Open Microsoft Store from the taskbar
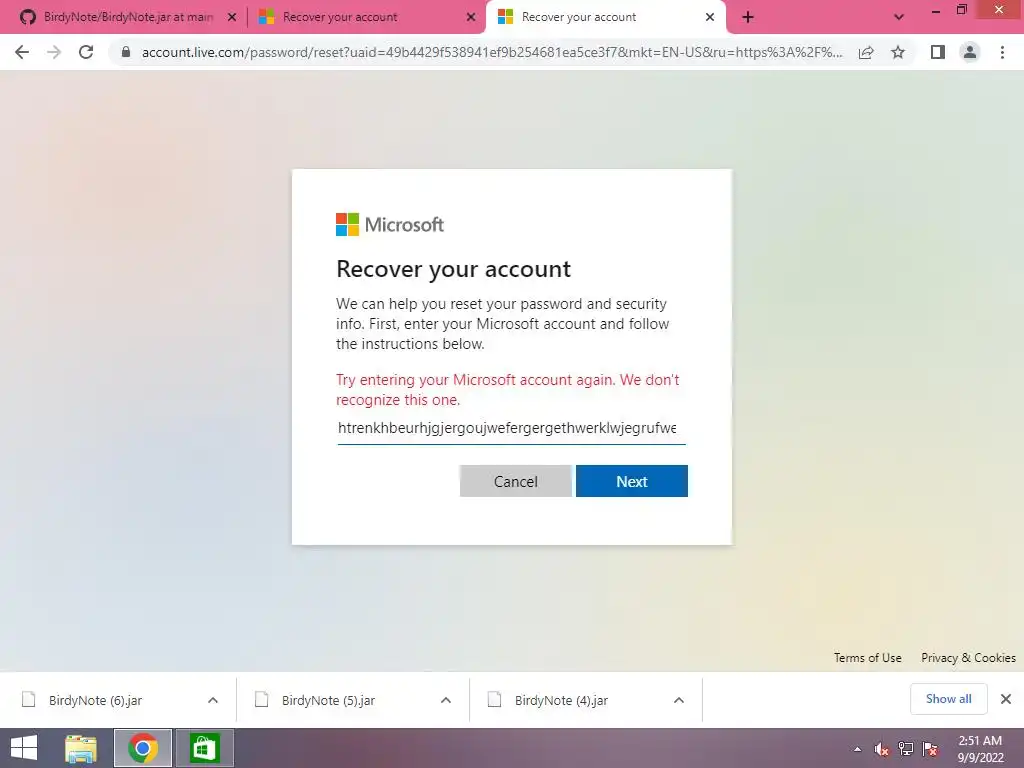This screenshot has height=768, width=1024. coord(204,748)
